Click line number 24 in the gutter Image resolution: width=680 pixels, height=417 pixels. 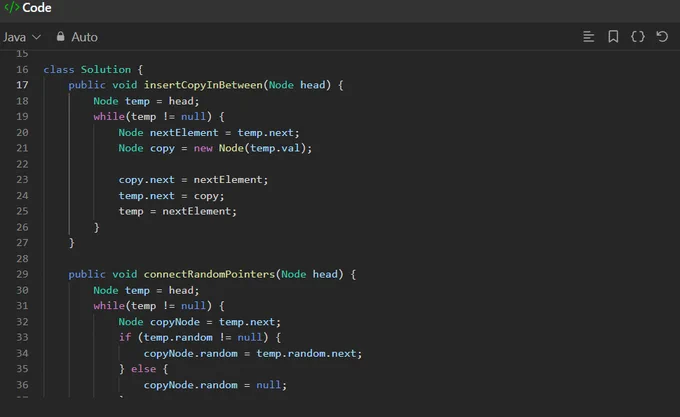click(22, 195)
